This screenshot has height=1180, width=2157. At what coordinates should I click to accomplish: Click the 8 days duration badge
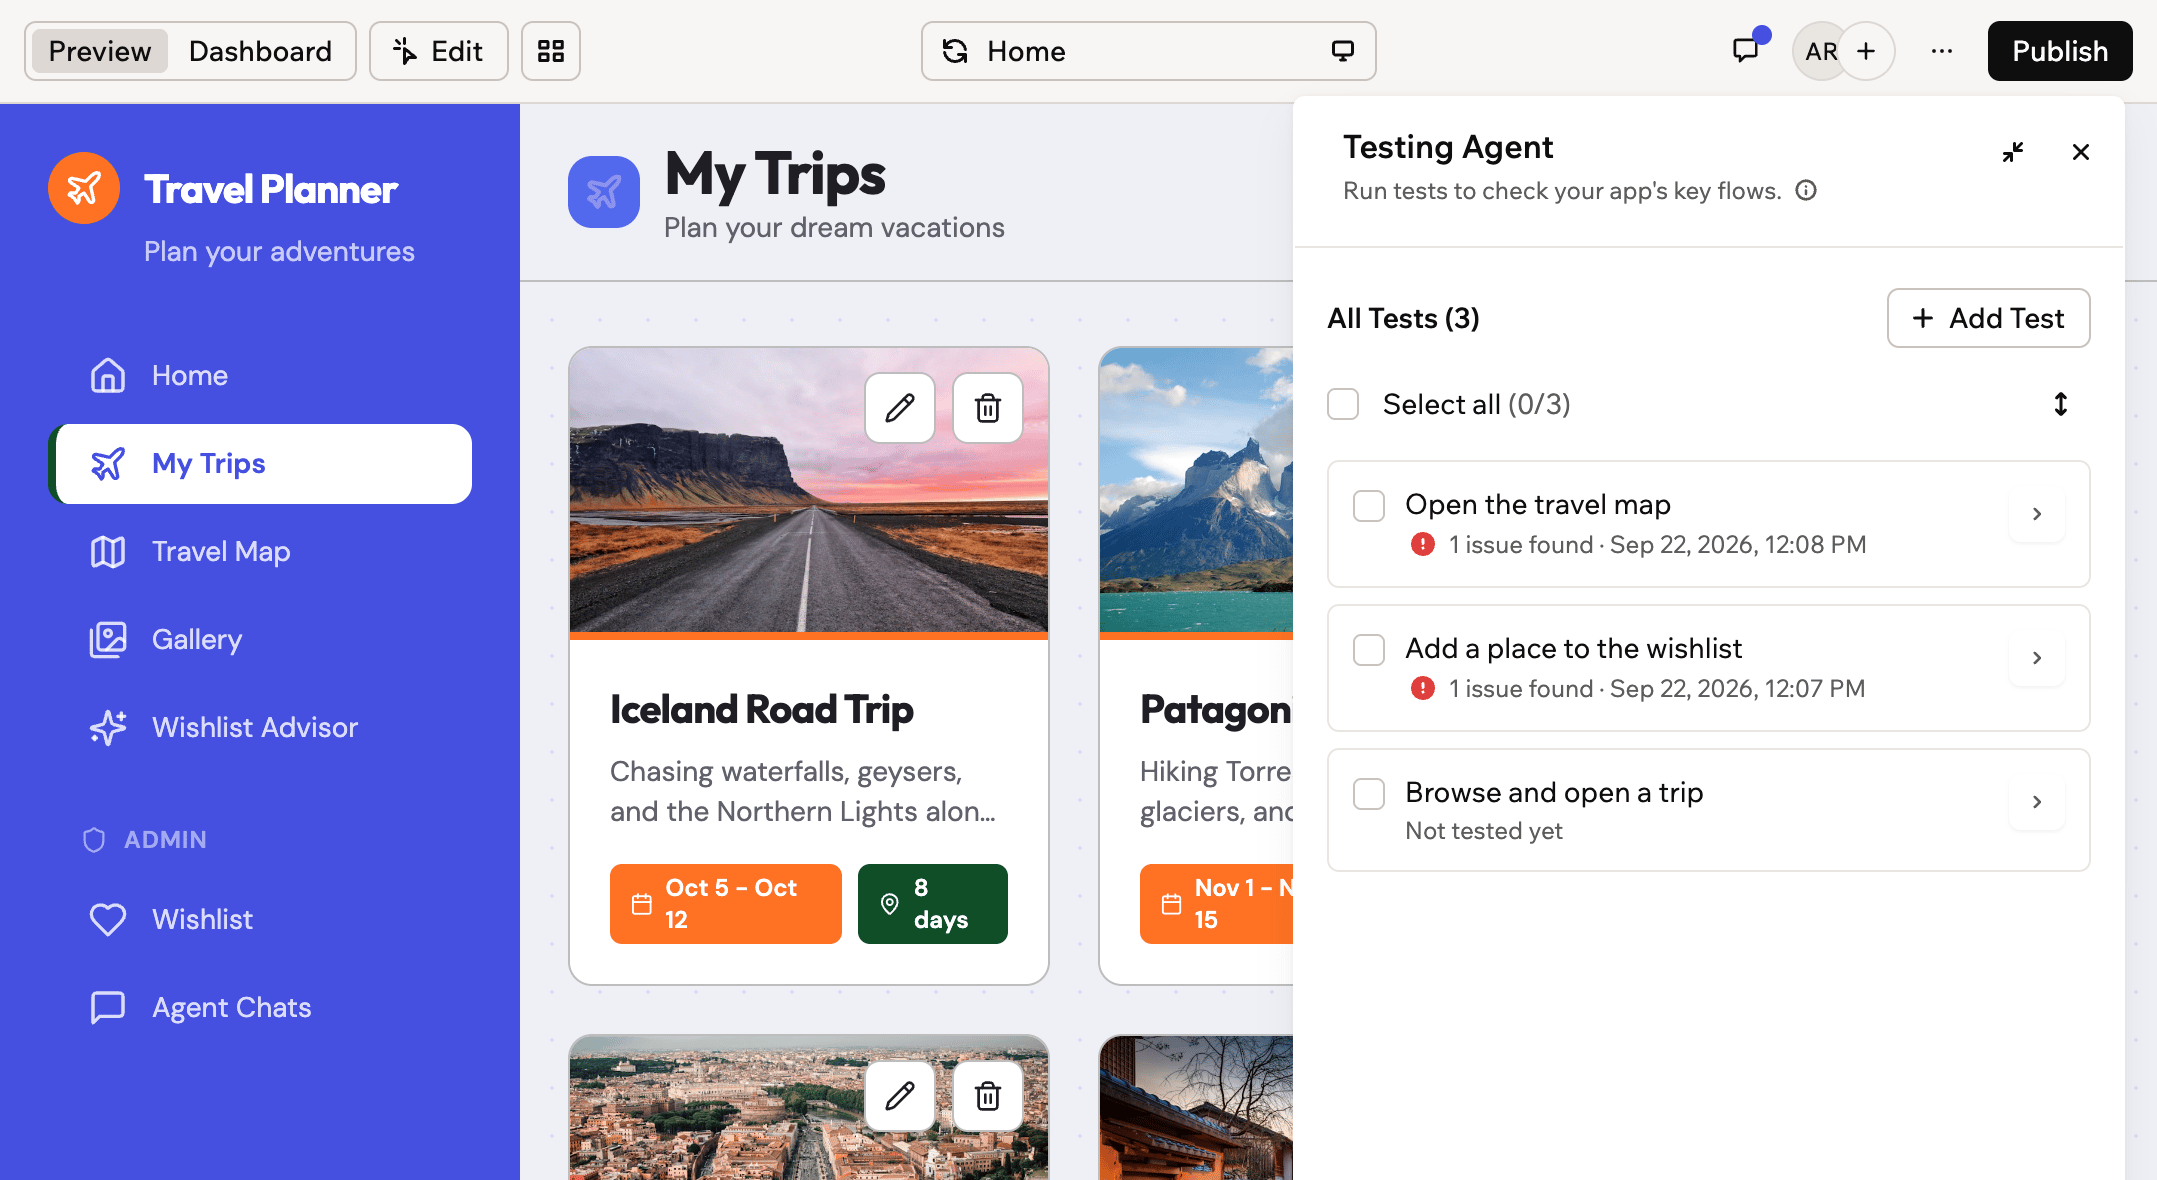point(933,904)
